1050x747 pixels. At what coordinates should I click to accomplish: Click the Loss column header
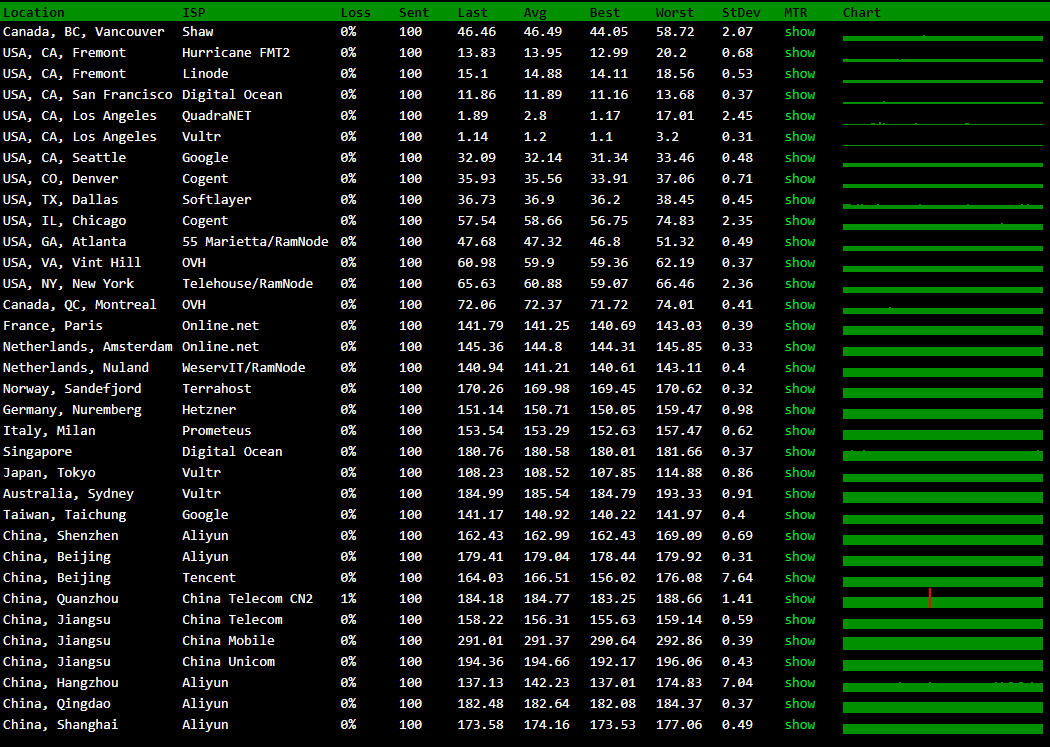coord(355,13)
